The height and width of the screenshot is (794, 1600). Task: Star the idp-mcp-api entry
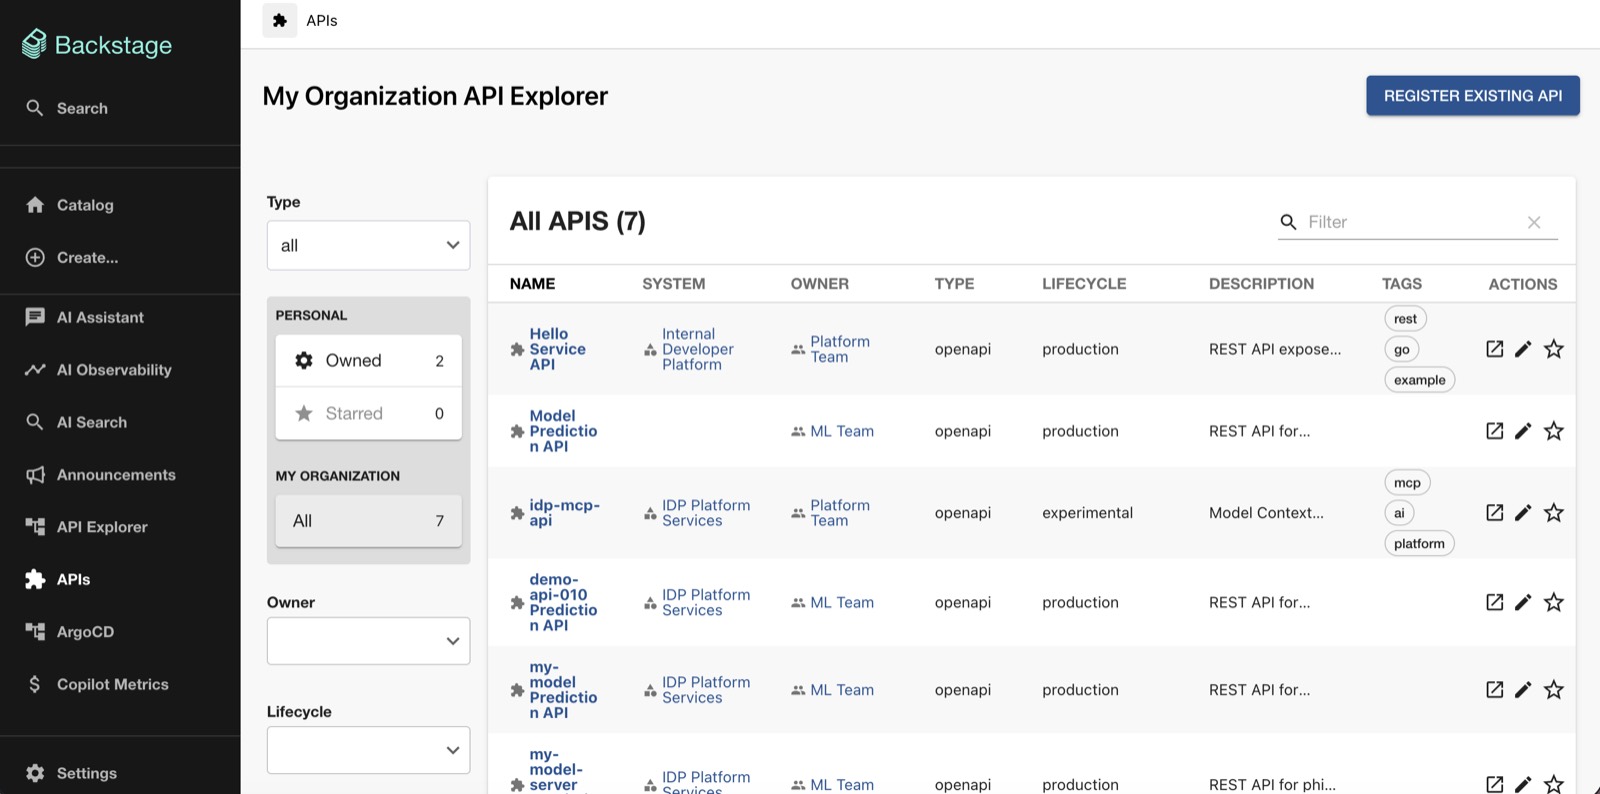pyautogui.click(x=1553, y=513)
